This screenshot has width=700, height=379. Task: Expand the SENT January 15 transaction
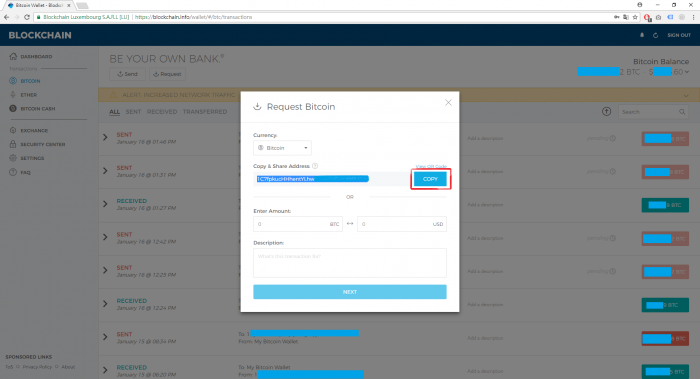point(105,337)
